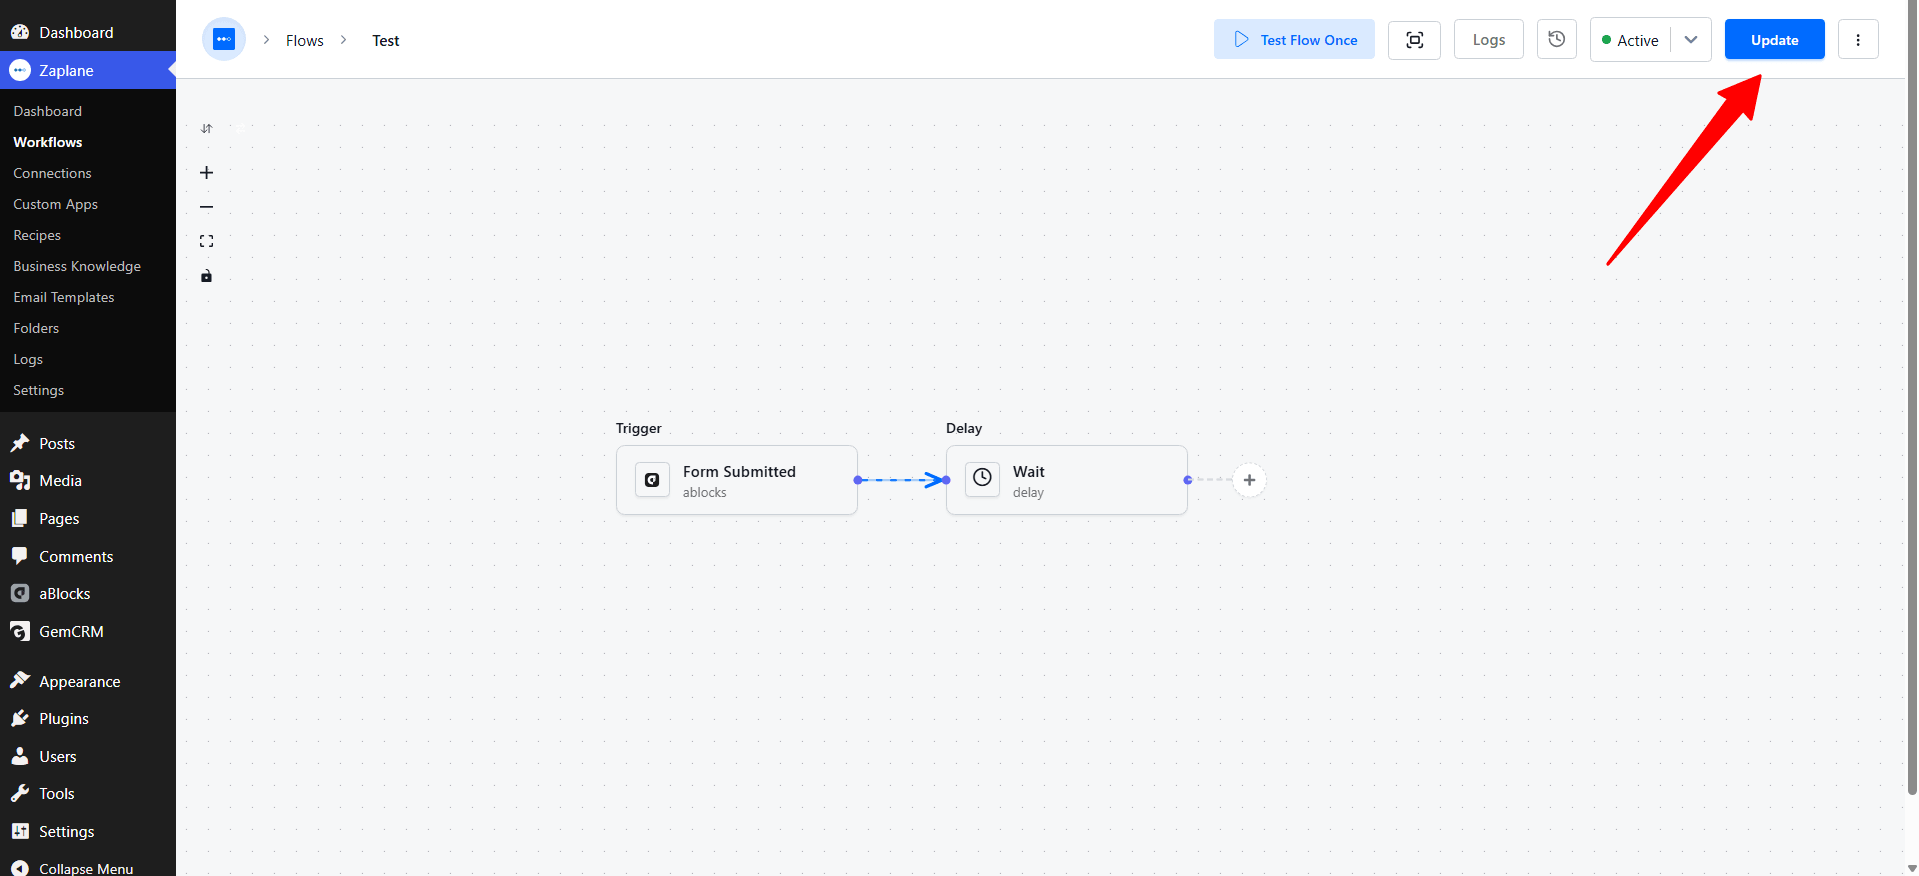Open the Pages menu
This screenshot has width=1919, height=876.
pos(88,519)
